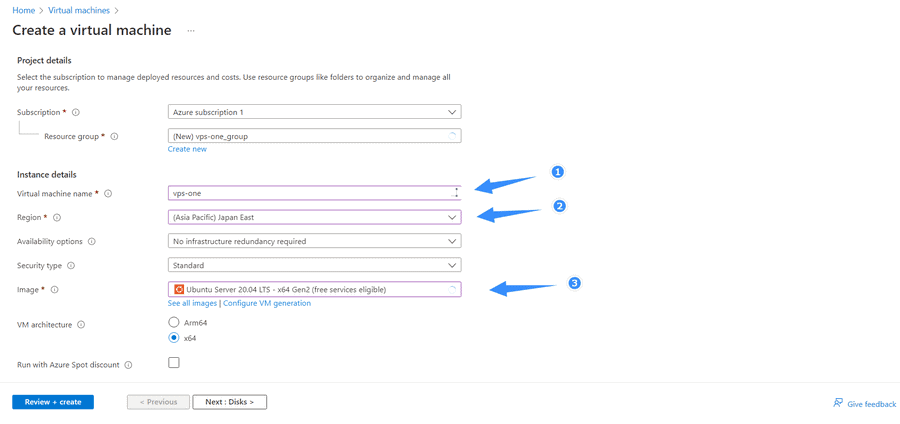Click the Azure Spot discount info icon
Image resolution: width=900 pixels, height=424 pixels.
click(x=129, y=365)
